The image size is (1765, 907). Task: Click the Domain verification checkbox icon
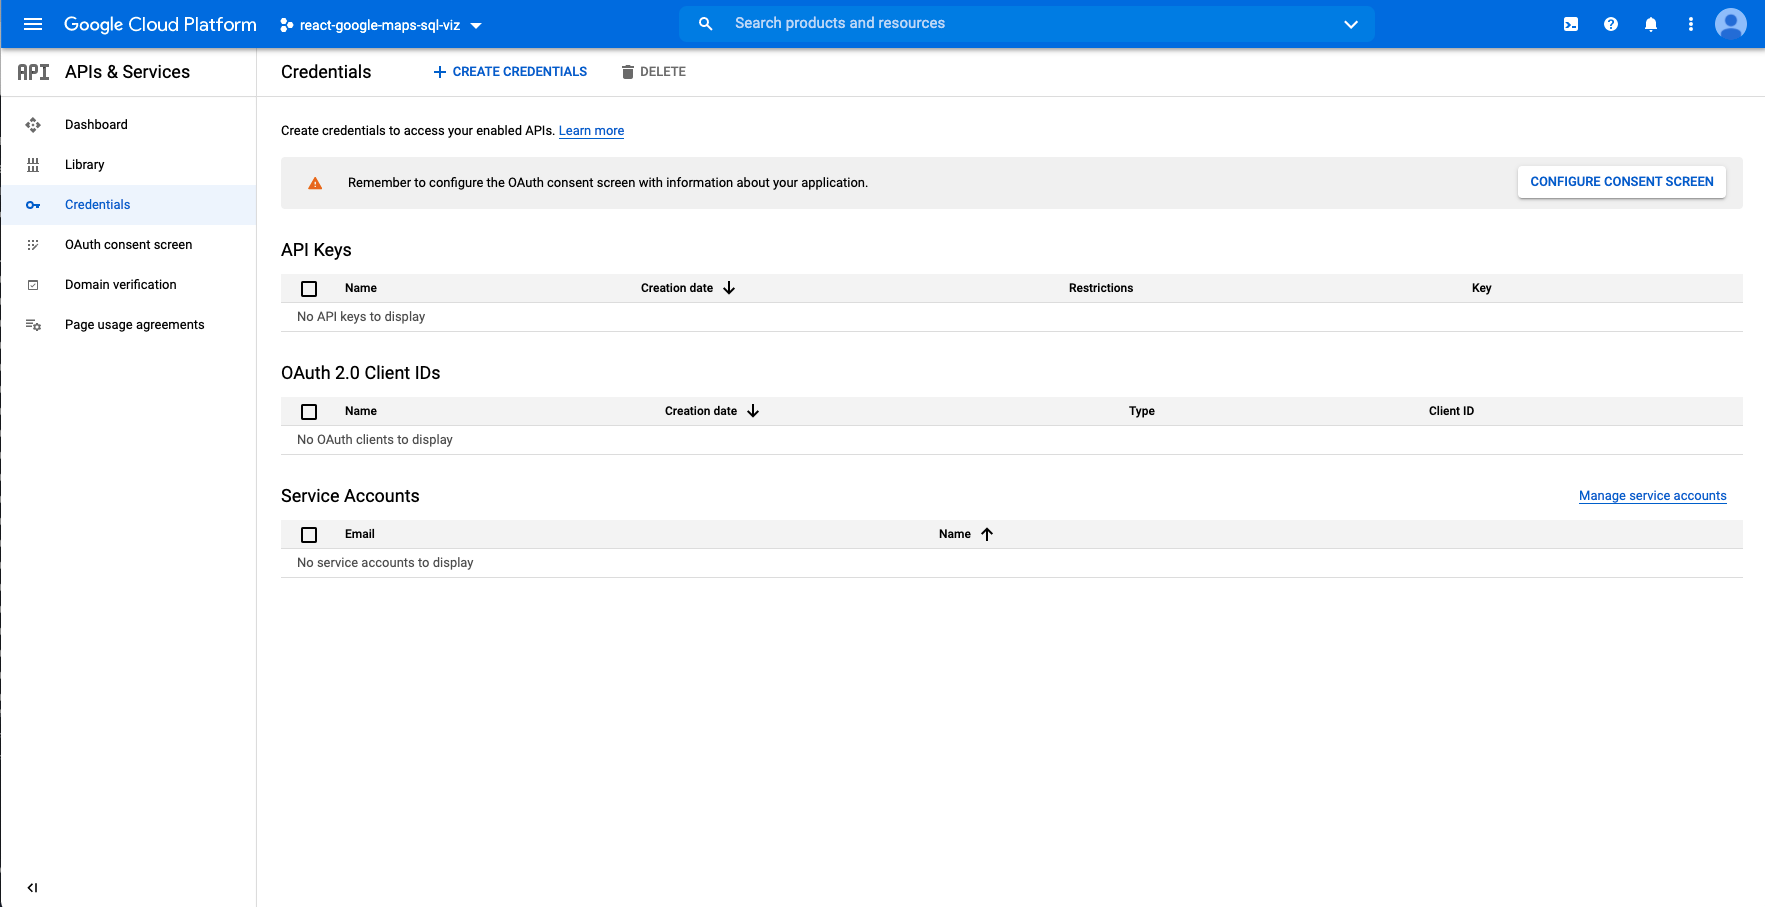(x=33, y=285)
